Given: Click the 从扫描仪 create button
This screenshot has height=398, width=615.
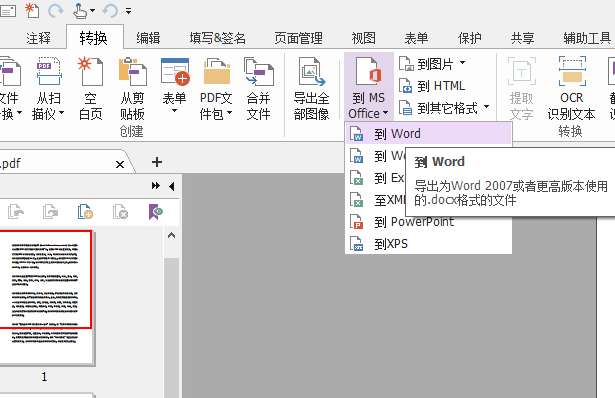Looking at the screenshot, I should [49, 89].
